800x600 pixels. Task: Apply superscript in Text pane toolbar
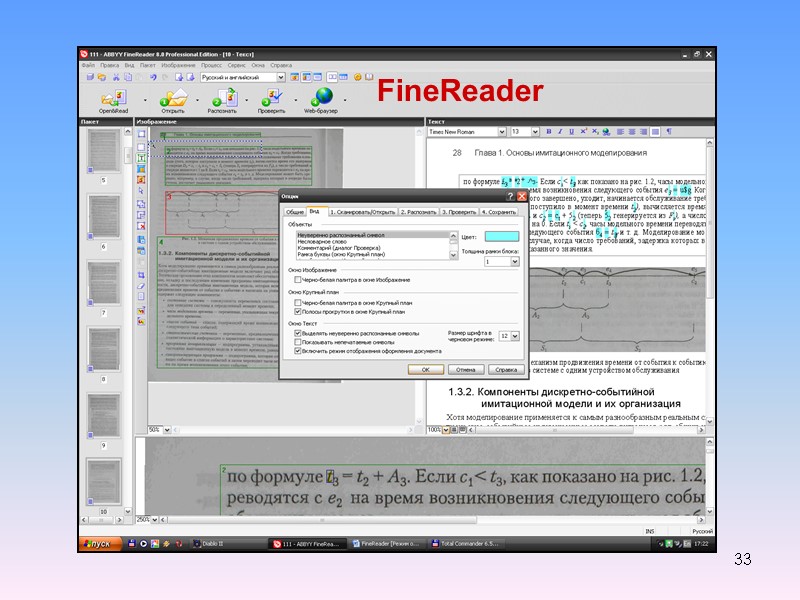click(583, 132)
